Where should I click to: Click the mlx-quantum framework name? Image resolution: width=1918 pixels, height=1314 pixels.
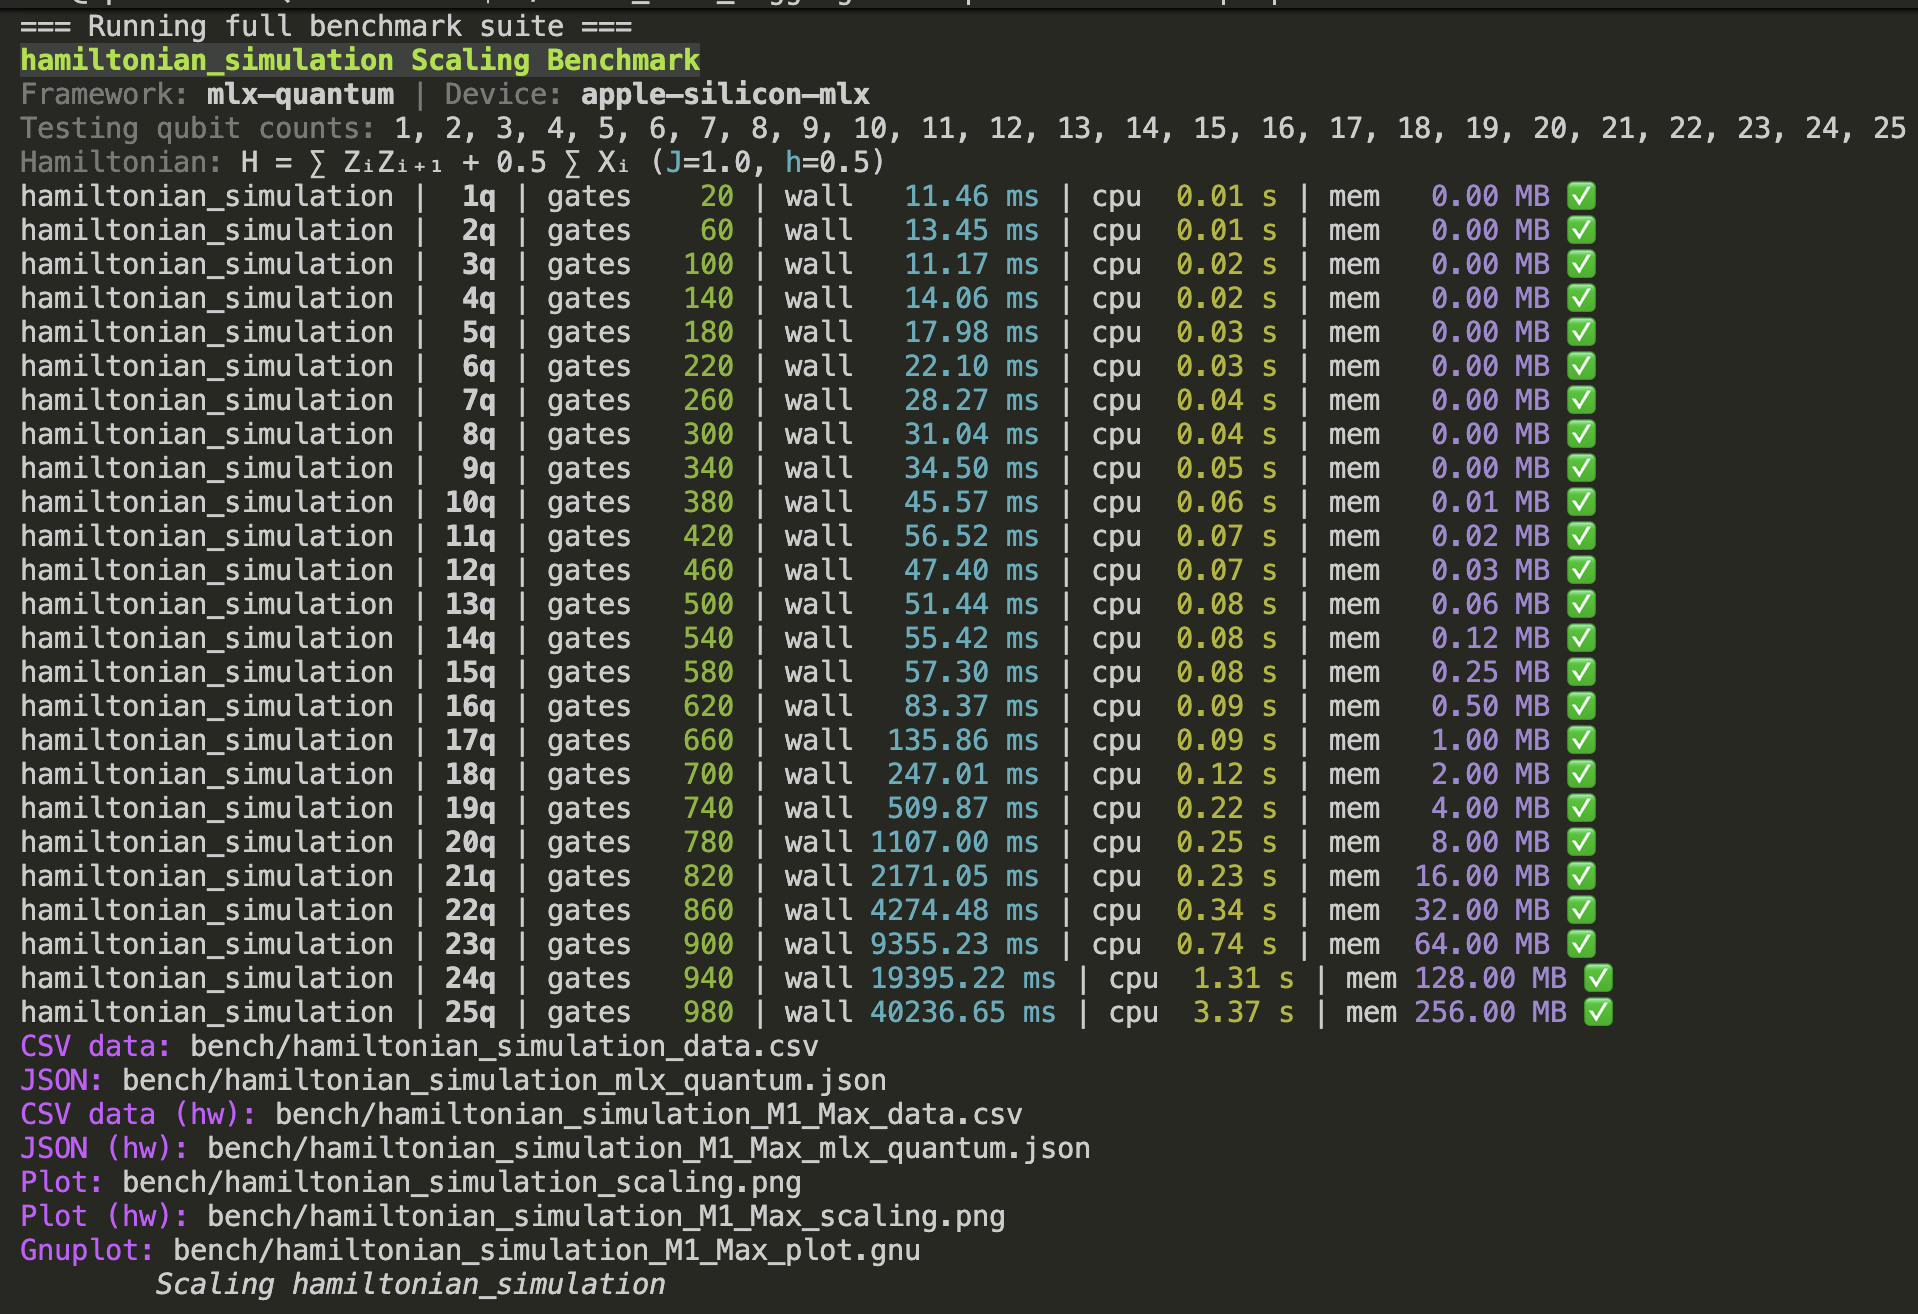pos(300,94)
